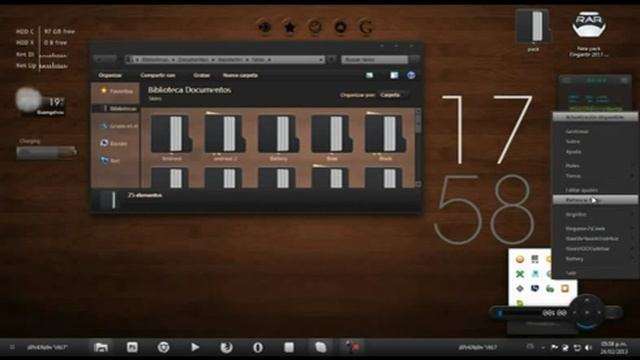The width and height of the screenshot is (640, 360).
Task: Select Favoritos in the Explorer sidebar
Action: click(117, 91)
